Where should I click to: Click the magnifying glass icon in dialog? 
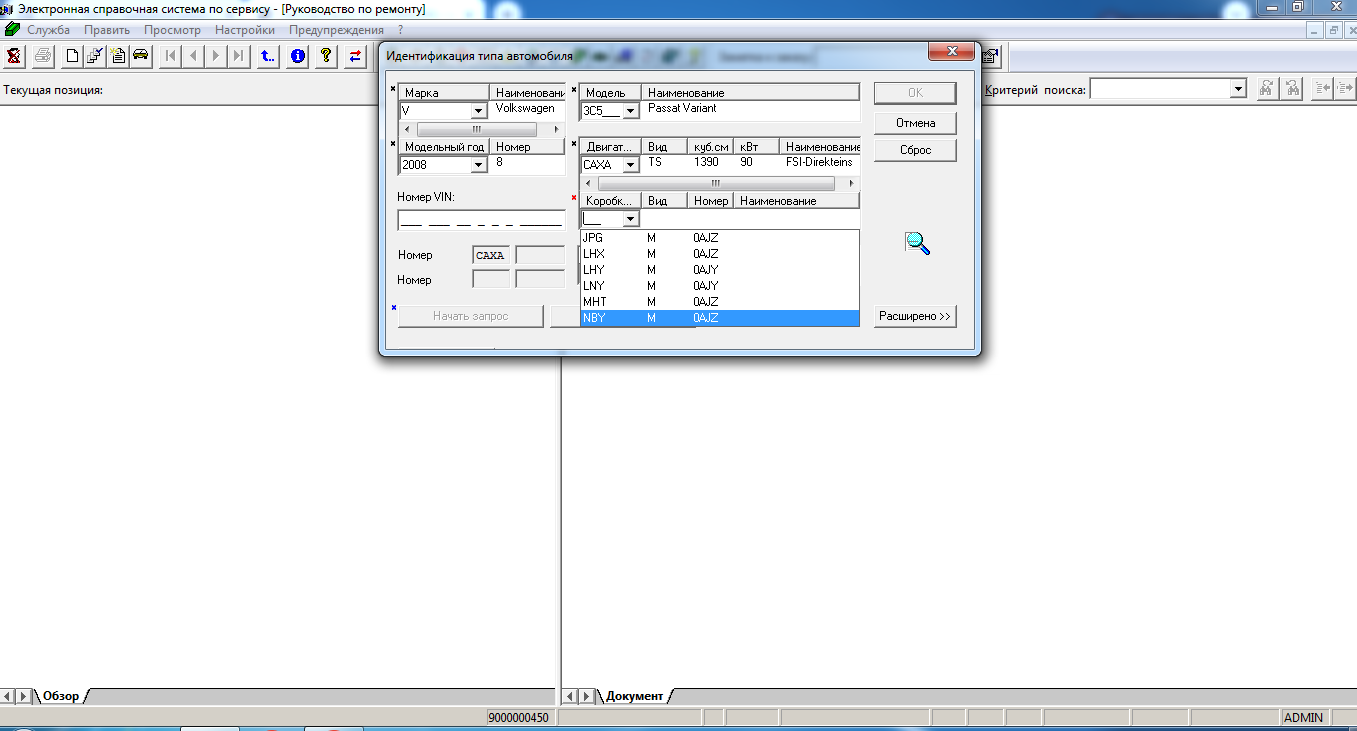916,242
